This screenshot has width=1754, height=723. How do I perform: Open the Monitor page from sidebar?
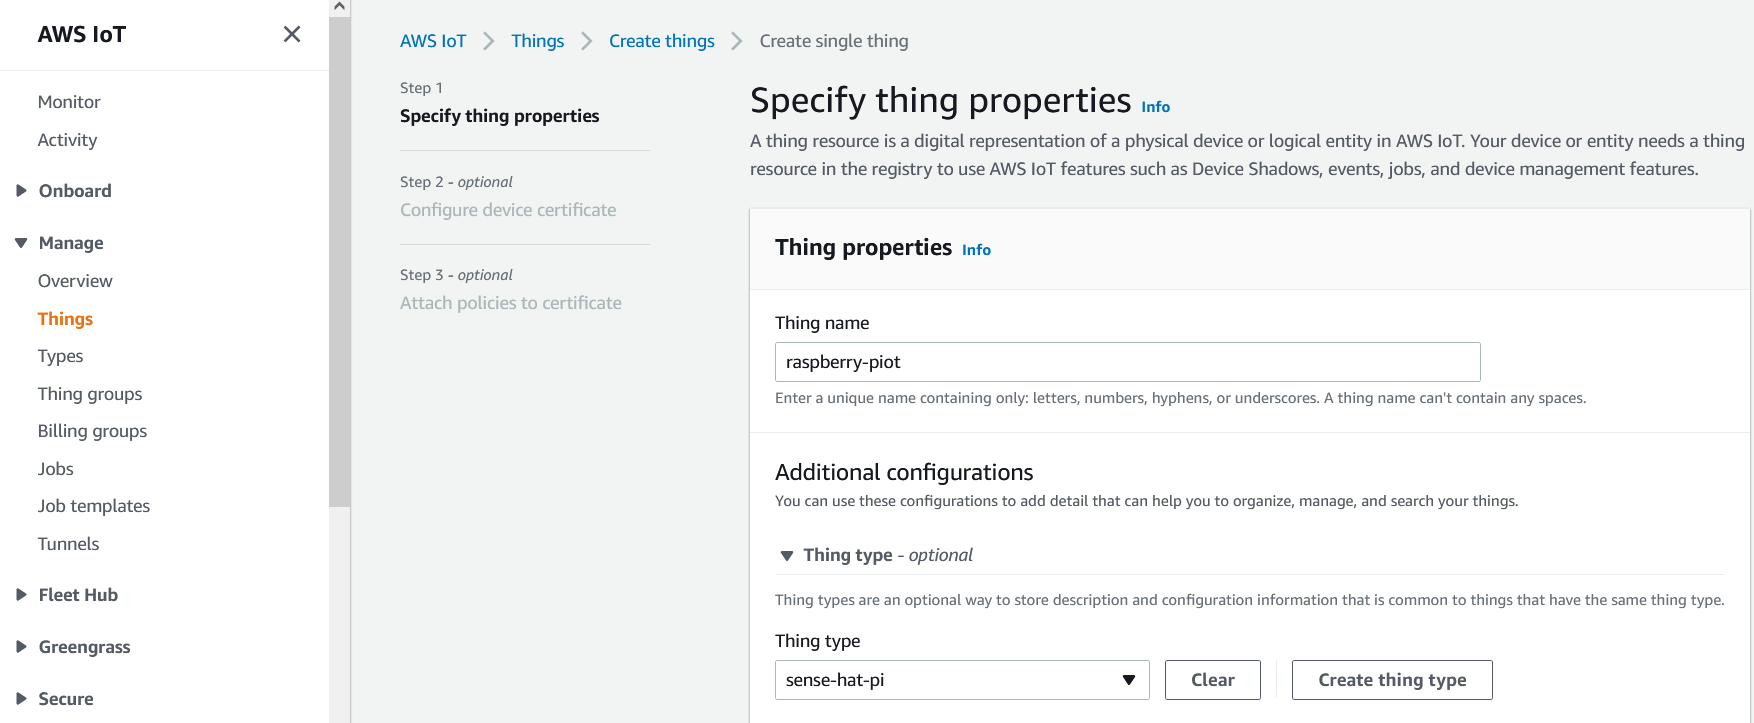(x=69, y=102)
